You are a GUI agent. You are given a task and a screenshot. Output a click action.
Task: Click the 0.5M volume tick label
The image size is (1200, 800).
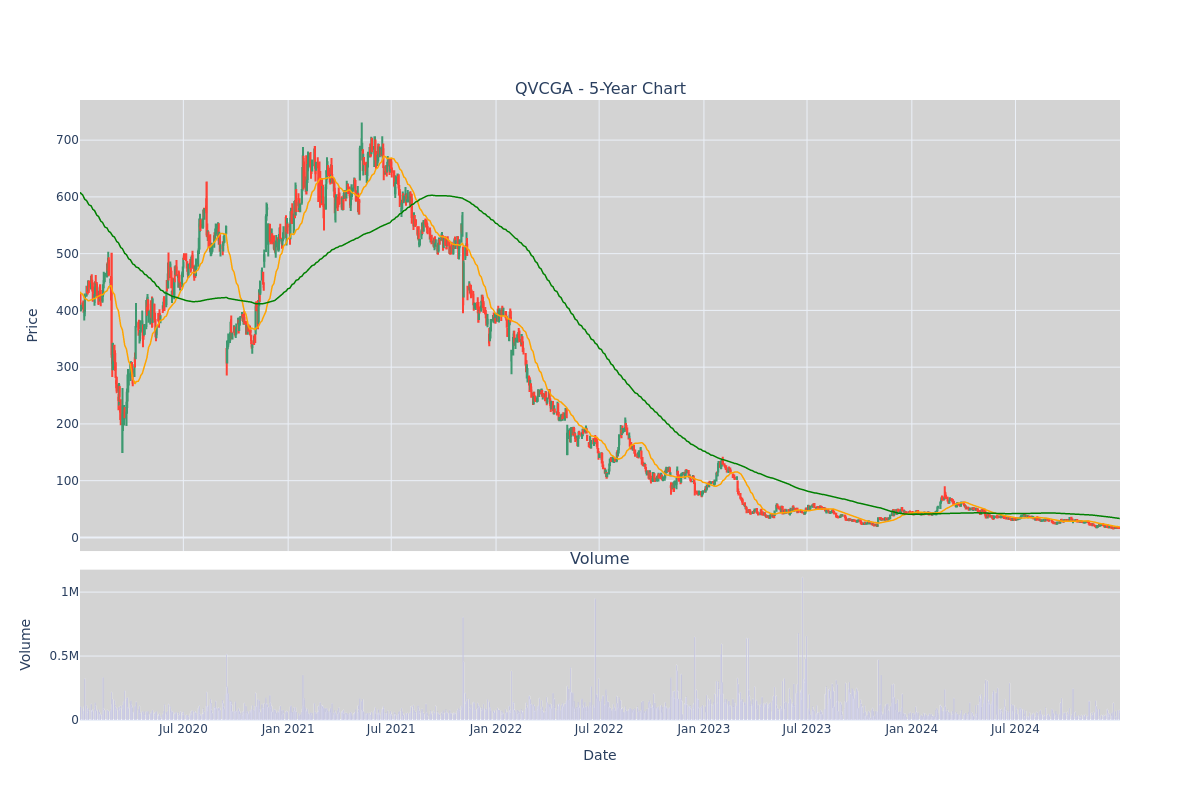coord(63,656)
